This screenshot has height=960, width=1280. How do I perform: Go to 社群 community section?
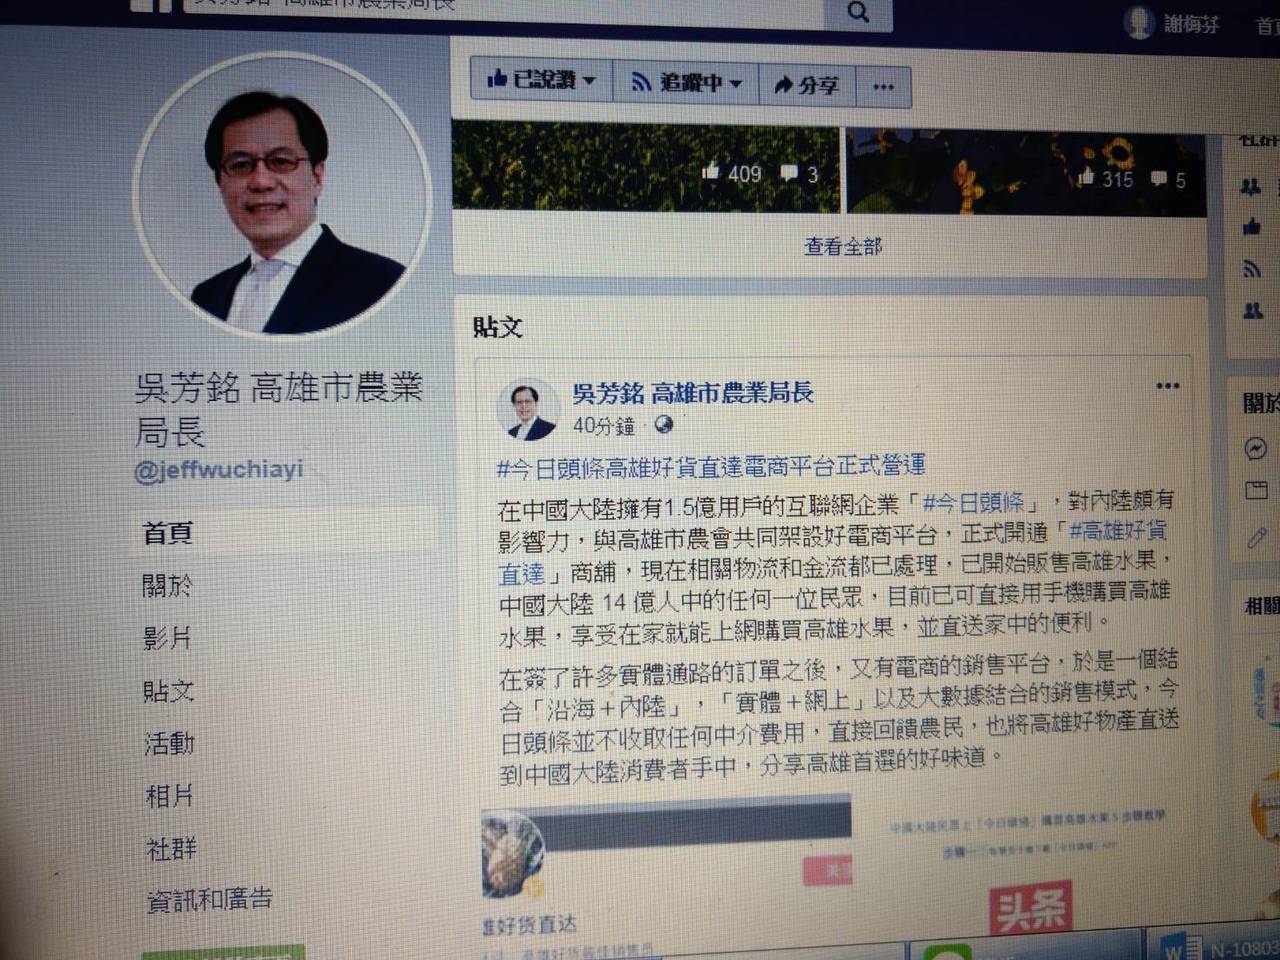click(x=170, y=849)
